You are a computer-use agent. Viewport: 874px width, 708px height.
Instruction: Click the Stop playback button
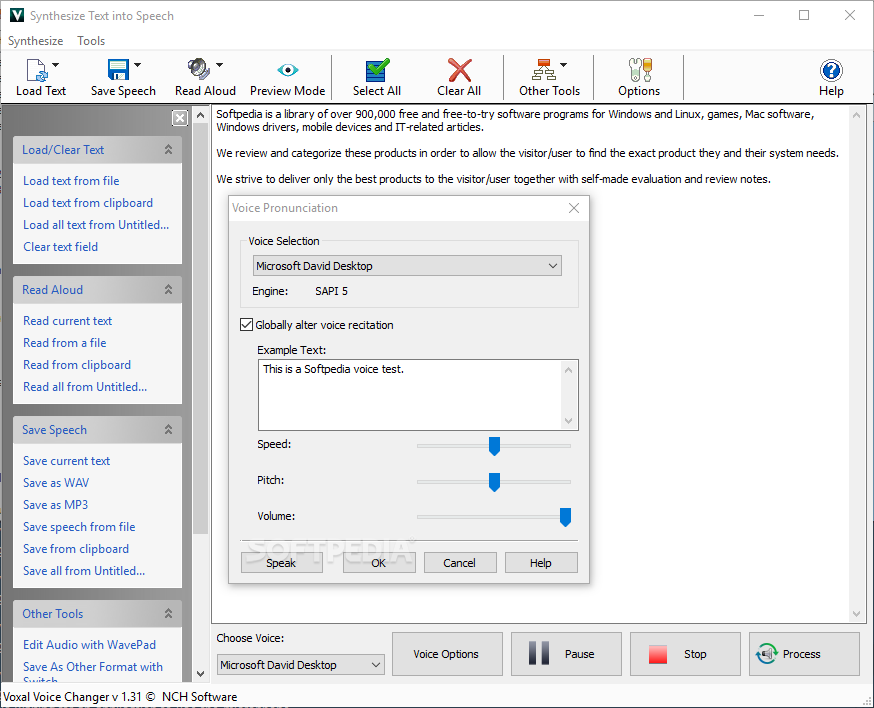pyautogui.click(x=685, y=654)
